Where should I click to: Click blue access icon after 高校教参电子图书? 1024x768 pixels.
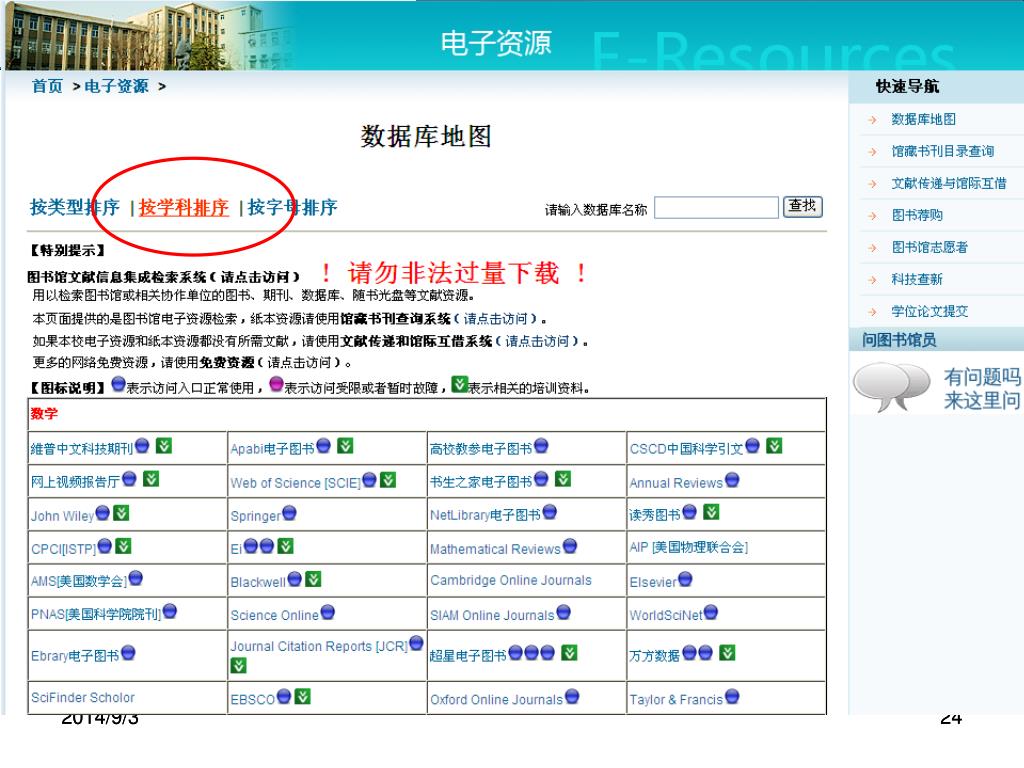pyautogui.click(x=541, y=446)
